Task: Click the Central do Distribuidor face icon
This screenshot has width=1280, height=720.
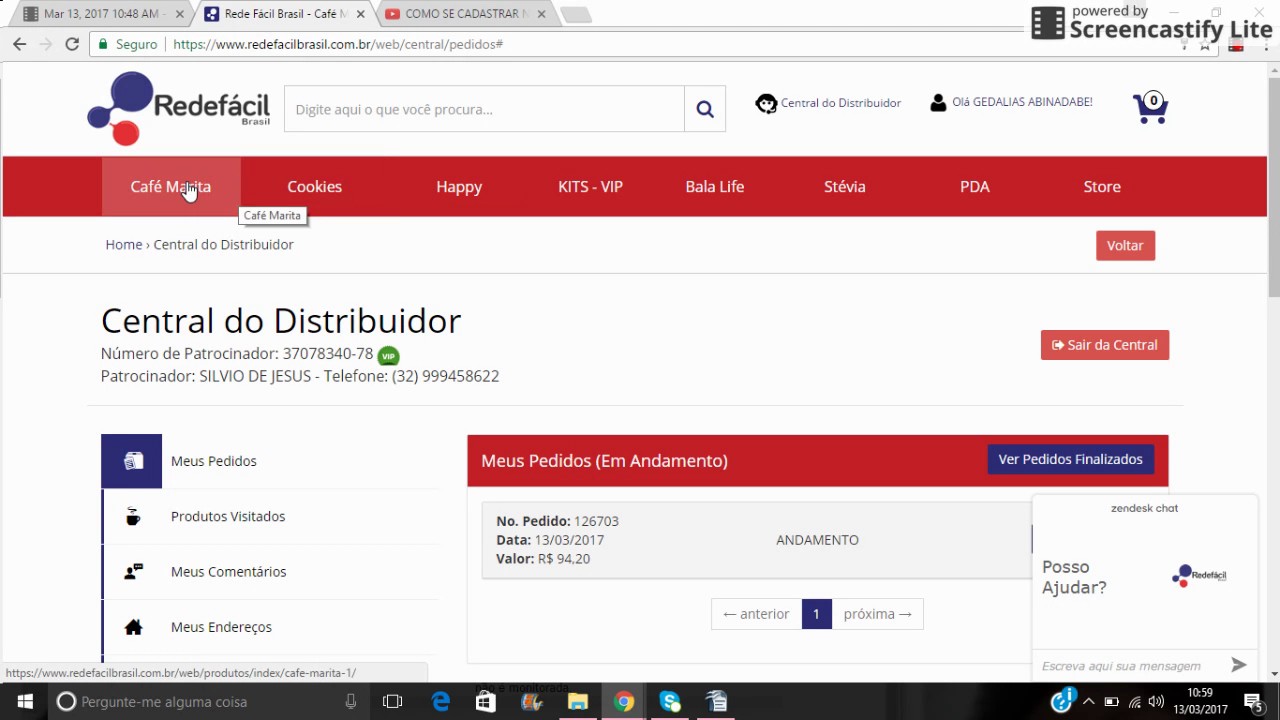Action: tap(766, 103)
